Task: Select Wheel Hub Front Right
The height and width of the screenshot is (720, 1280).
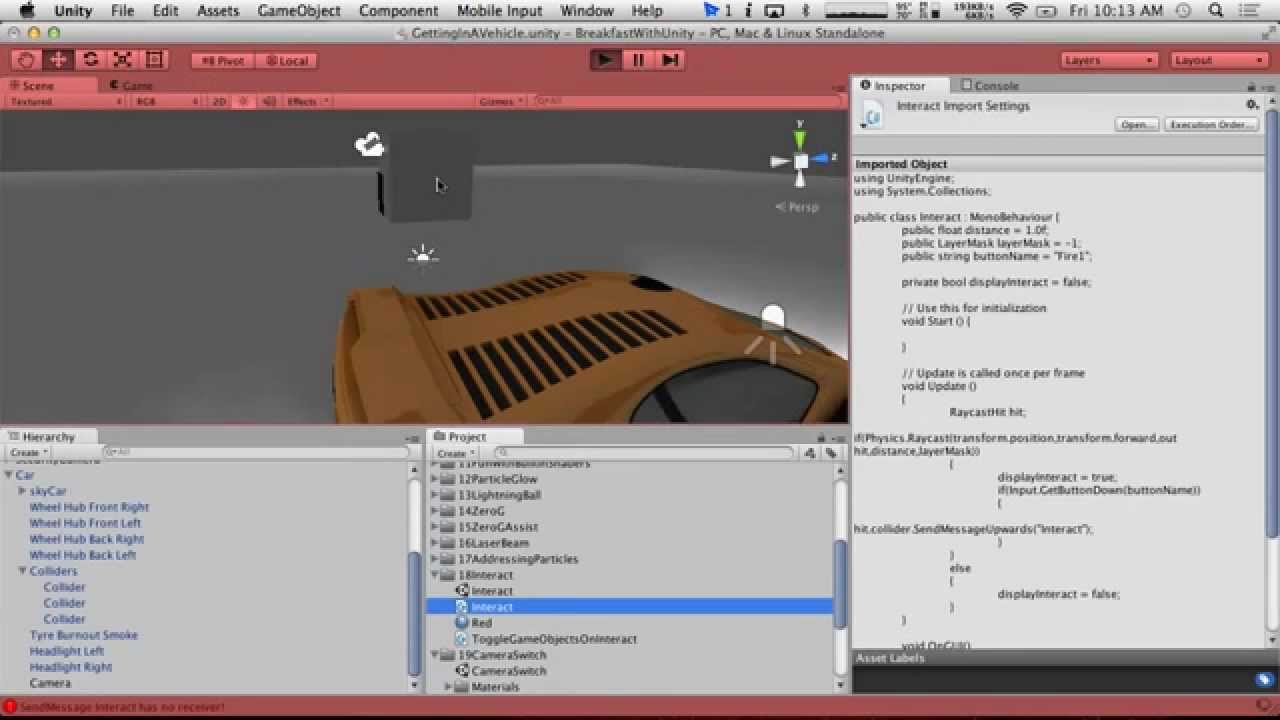Action: point(89,507)
